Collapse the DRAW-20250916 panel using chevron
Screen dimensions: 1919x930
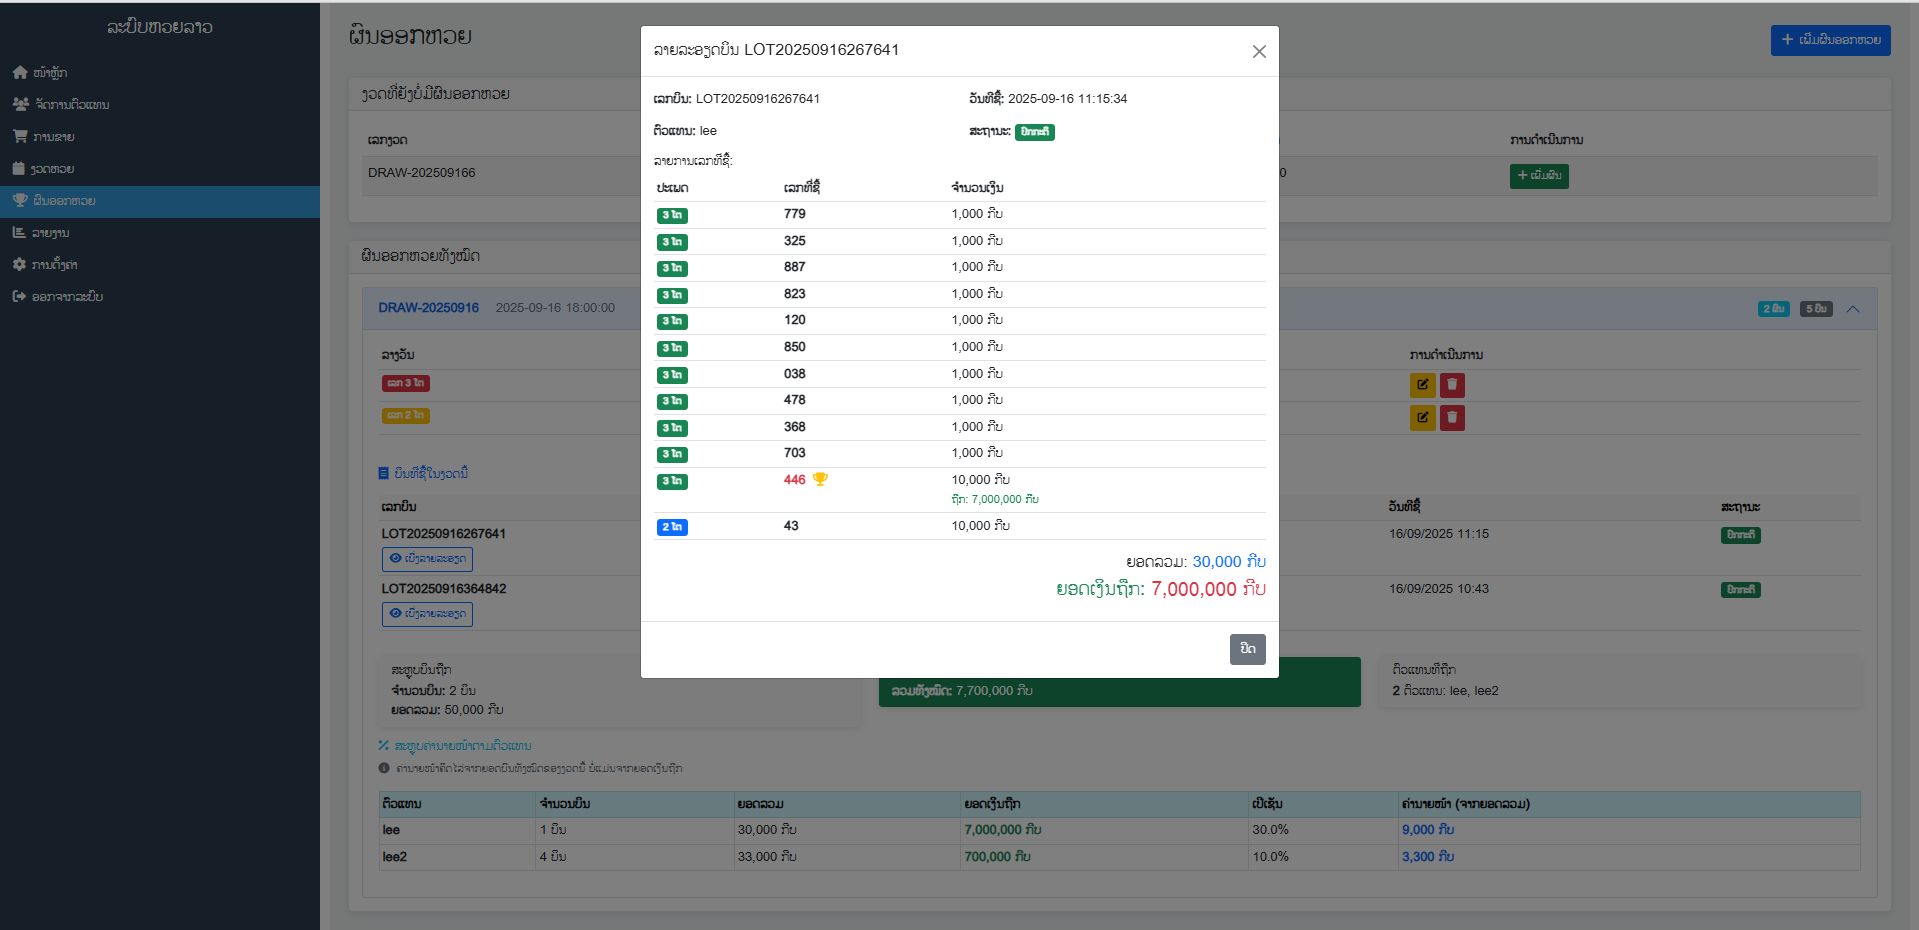[1852, 309]
